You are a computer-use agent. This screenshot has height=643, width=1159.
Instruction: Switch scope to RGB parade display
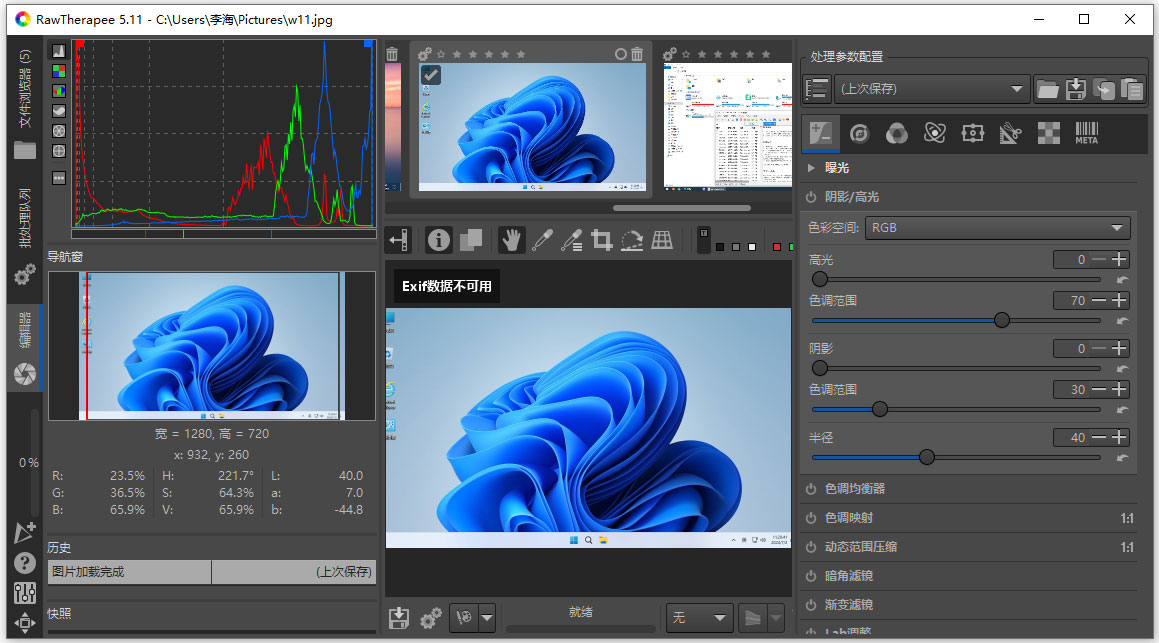[x=59, y=91]
